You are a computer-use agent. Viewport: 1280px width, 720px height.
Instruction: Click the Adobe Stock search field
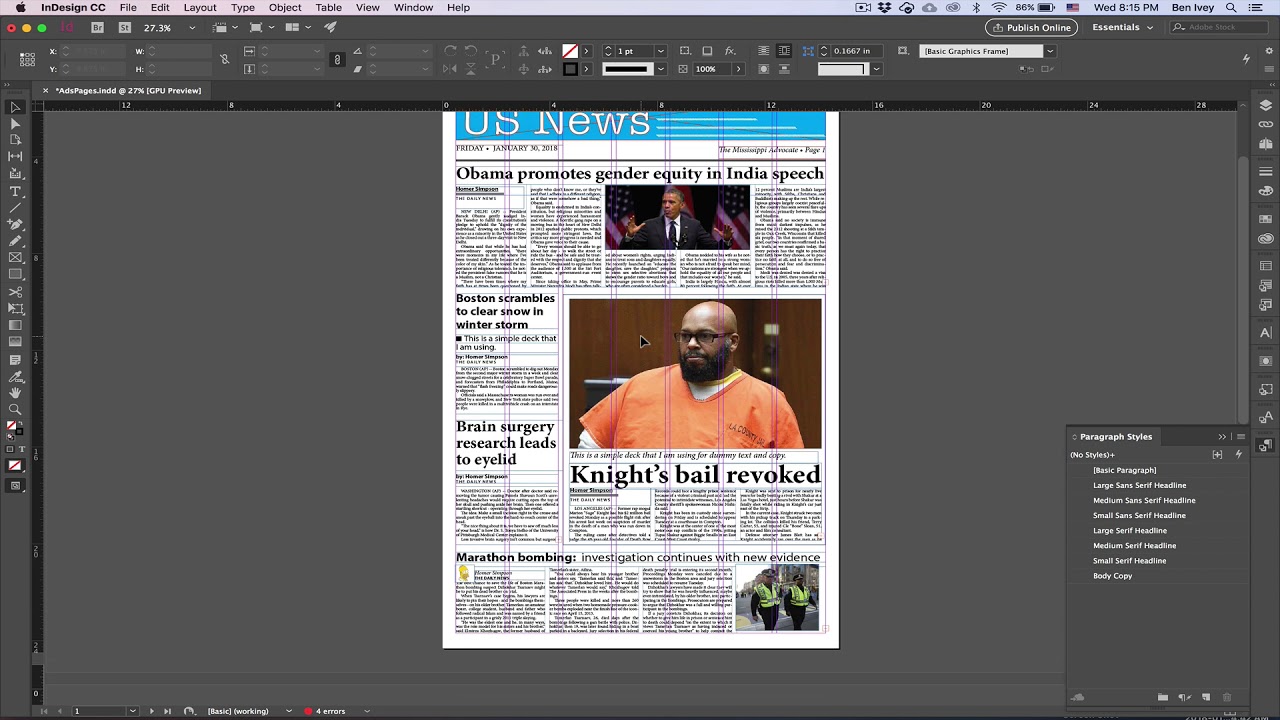coord(1221,27)
